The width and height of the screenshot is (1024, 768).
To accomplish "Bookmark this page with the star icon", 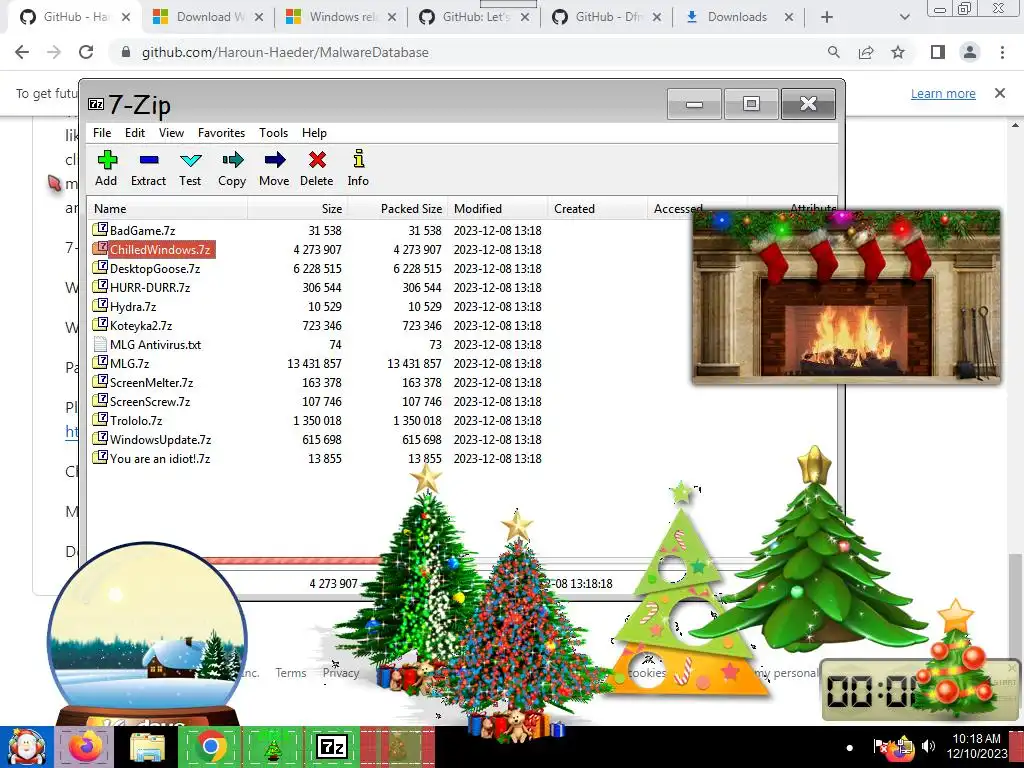I will pos(898,52).
